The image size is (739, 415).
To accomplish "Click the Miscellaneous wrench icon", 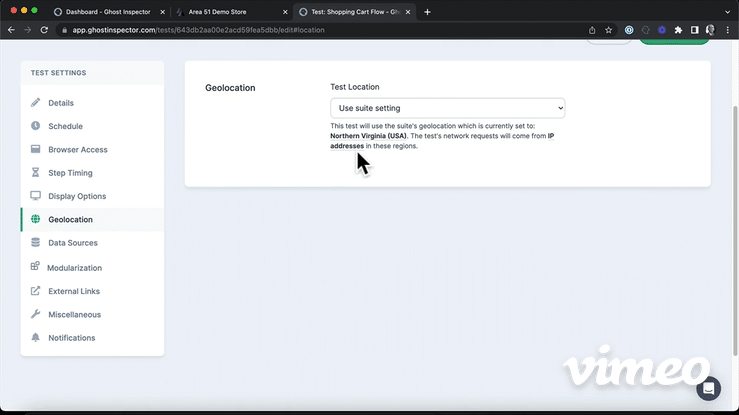I will (35, 314).
